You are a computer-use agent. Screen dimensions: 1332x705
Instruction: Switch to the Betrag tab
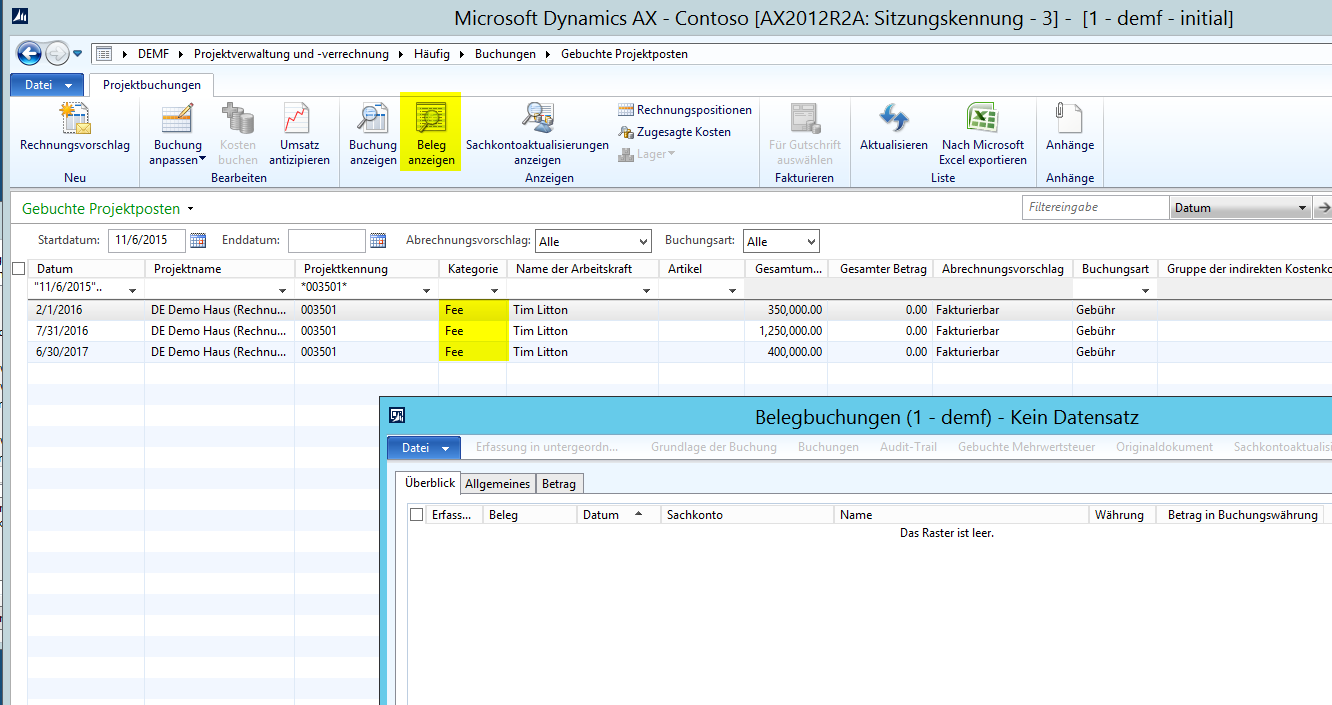pos(559,484)
